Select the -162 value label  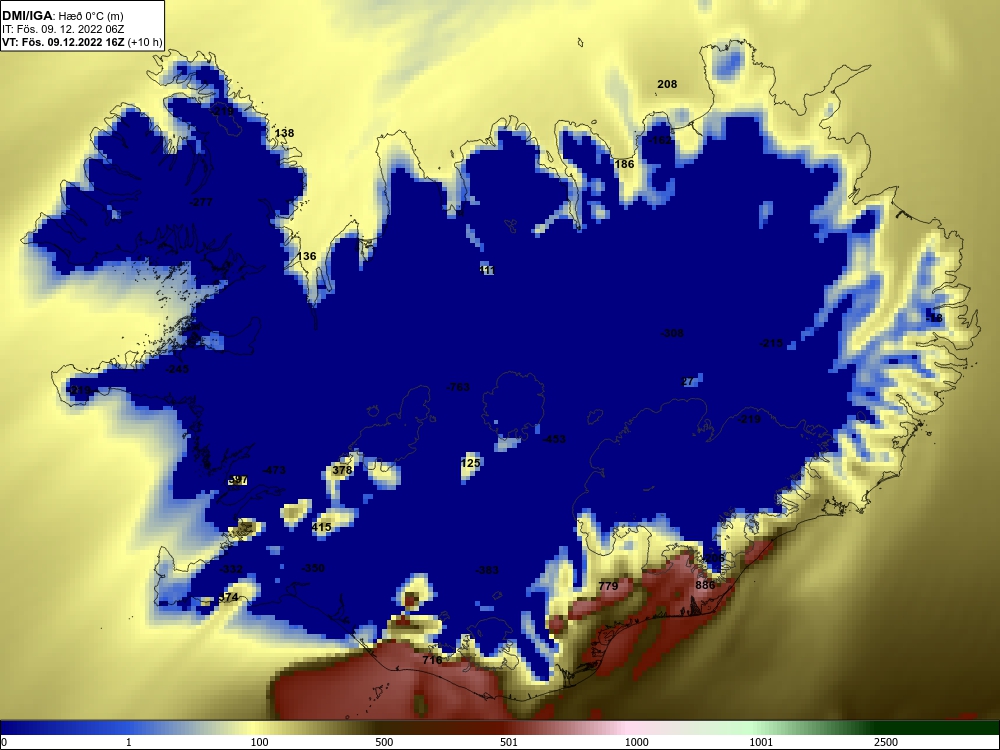661,140
